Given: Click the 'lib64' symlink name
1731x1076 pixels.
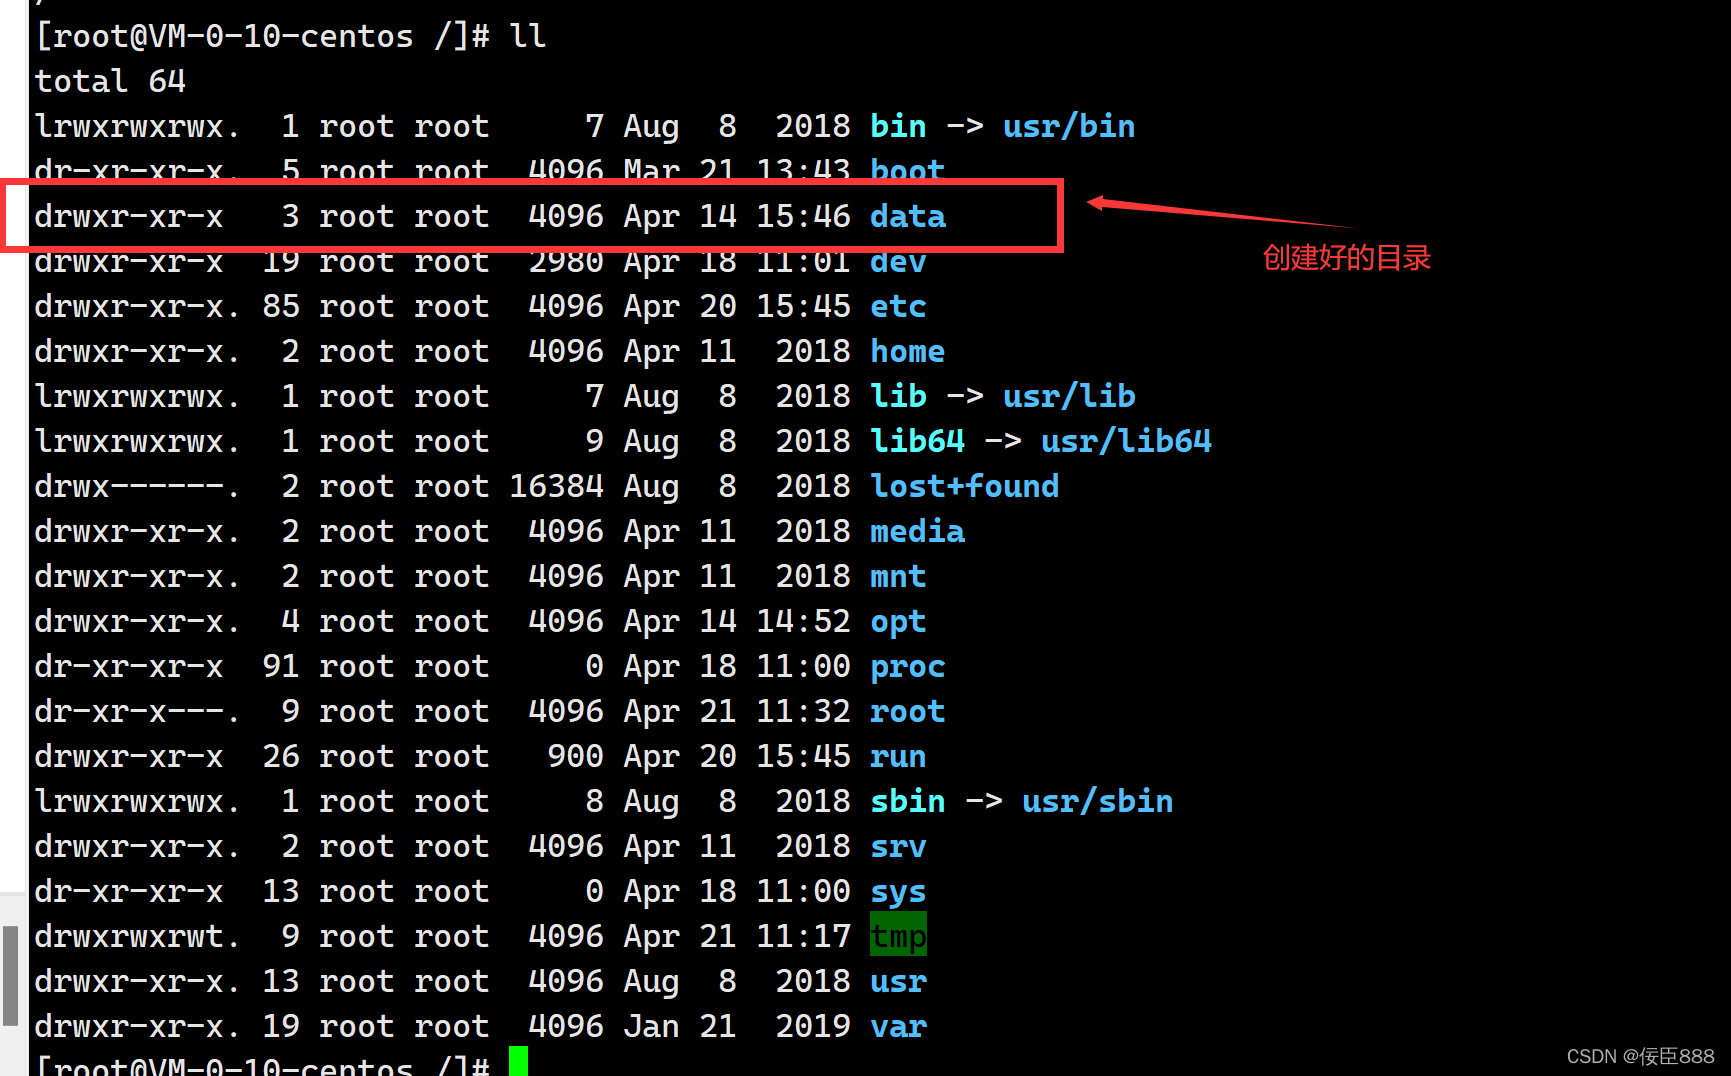Looking at the screenshot, I should (x=917, y=441).
